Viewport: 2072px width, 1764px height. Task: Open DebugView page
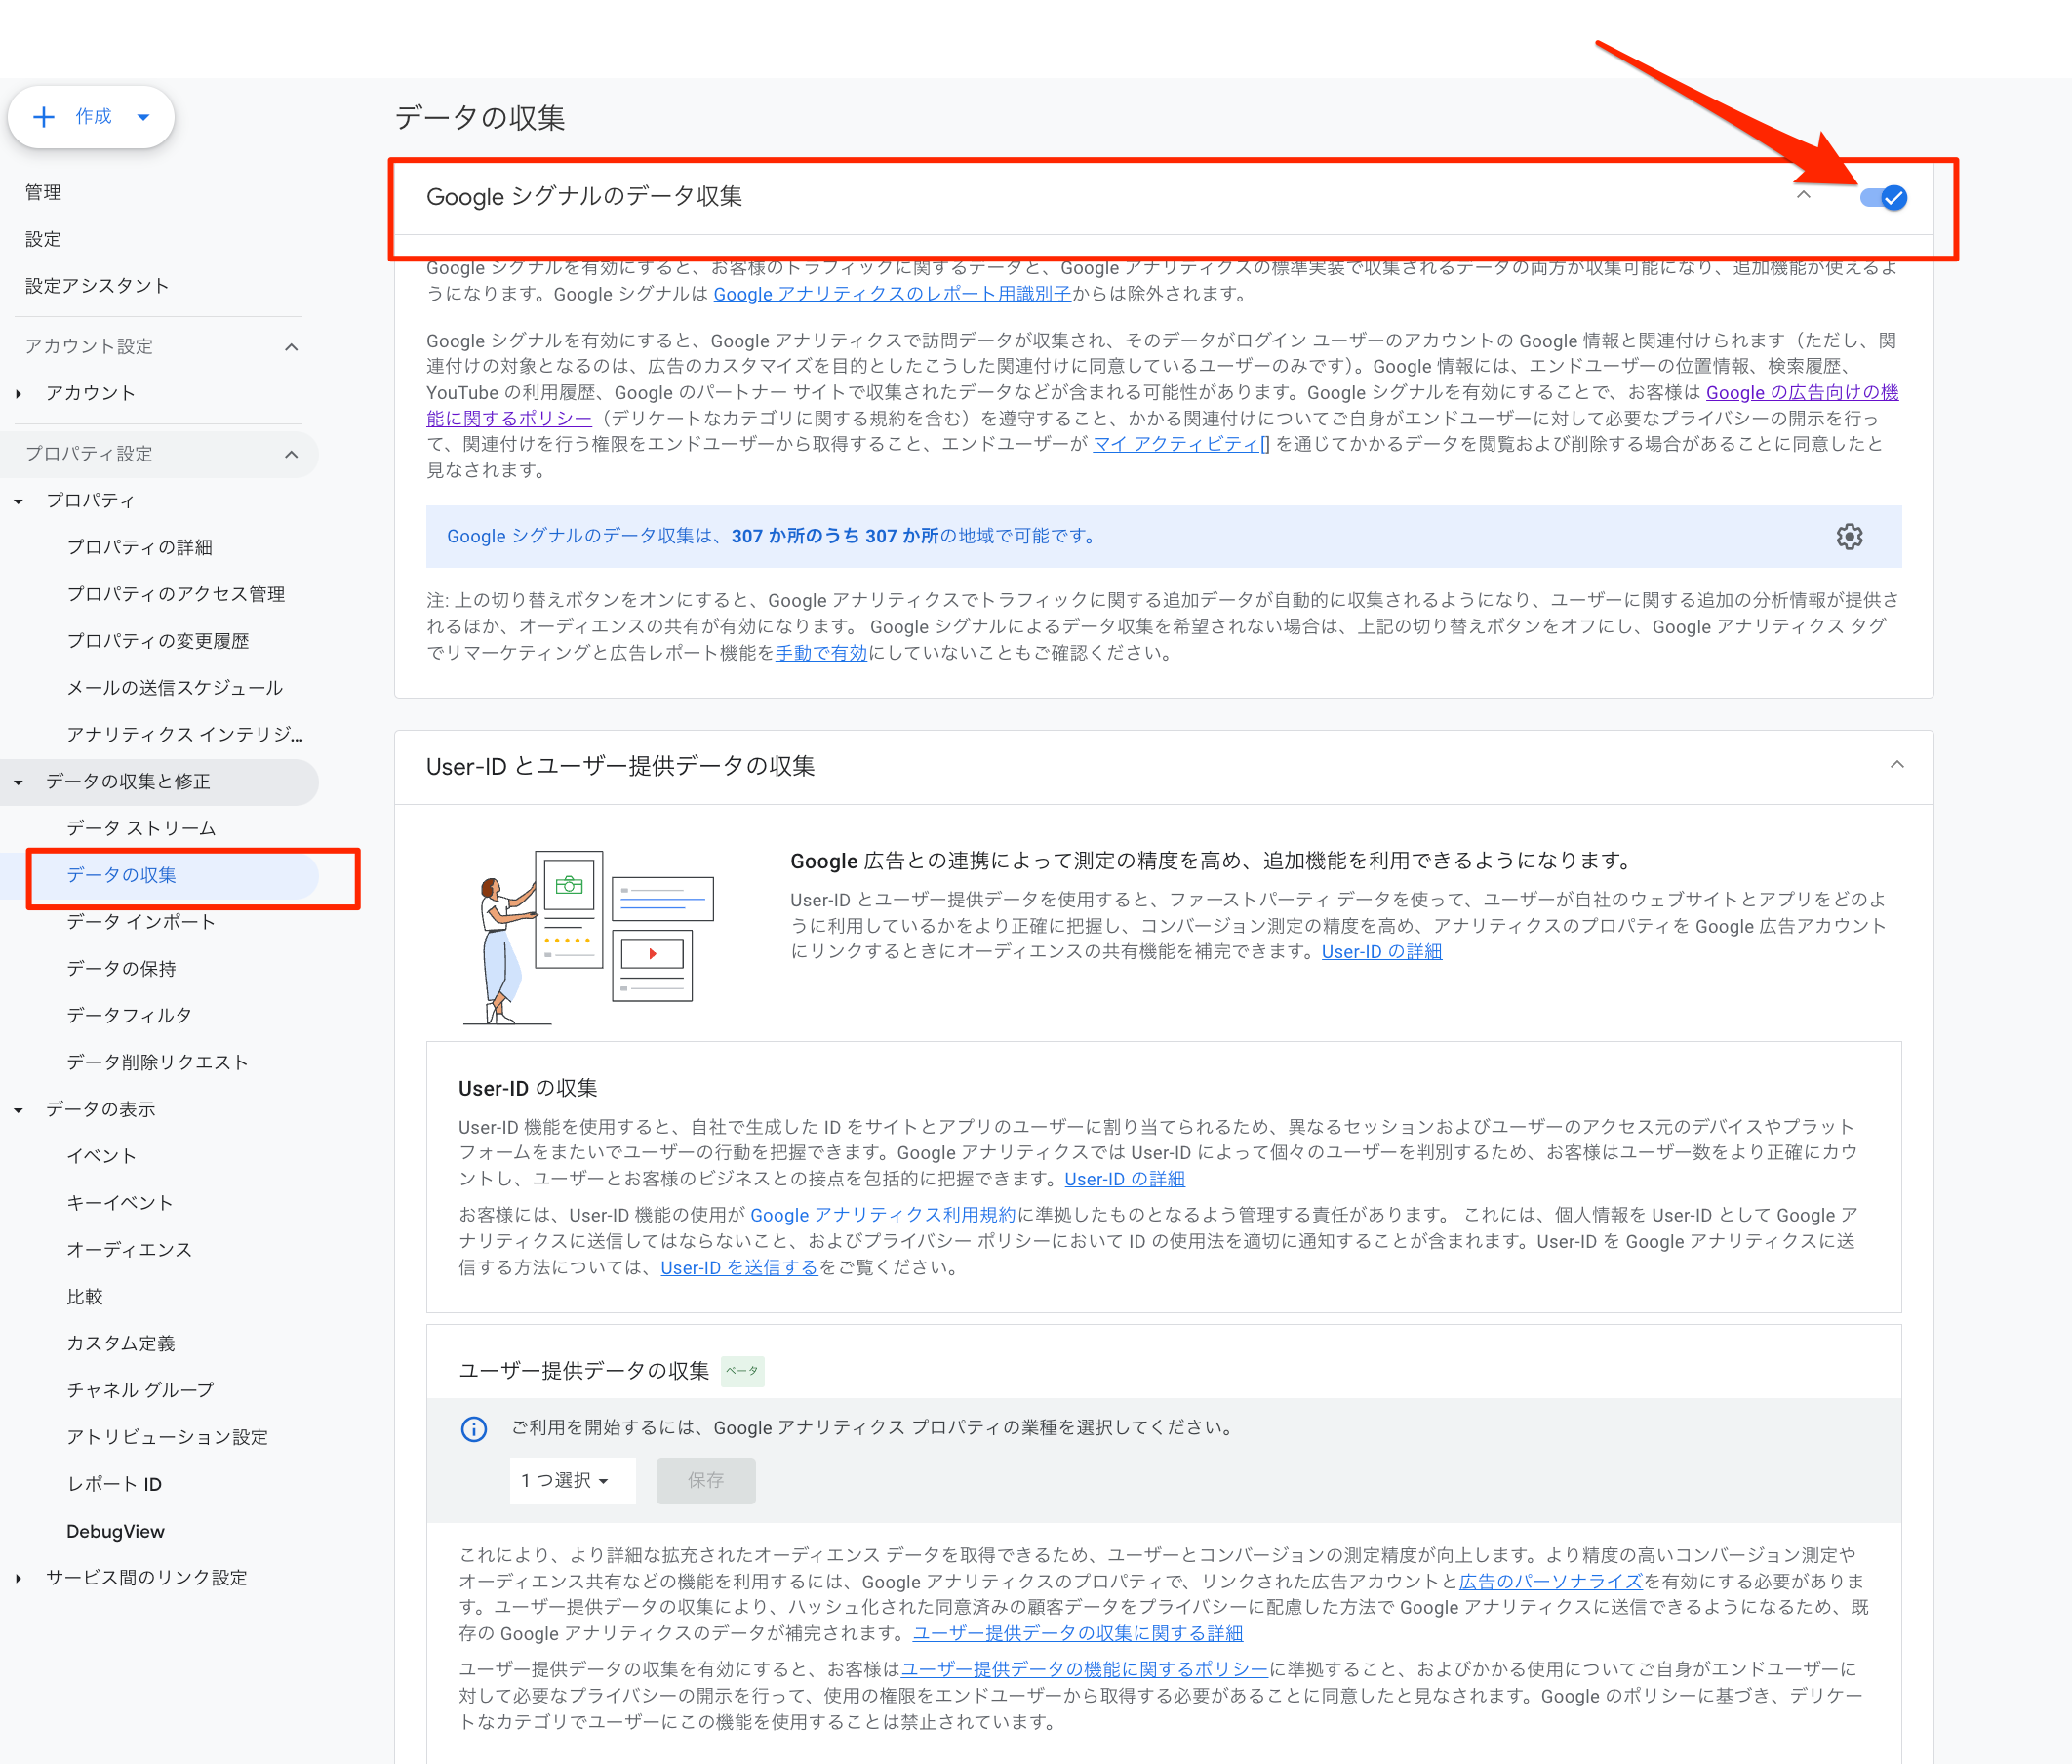(115, 1531)
